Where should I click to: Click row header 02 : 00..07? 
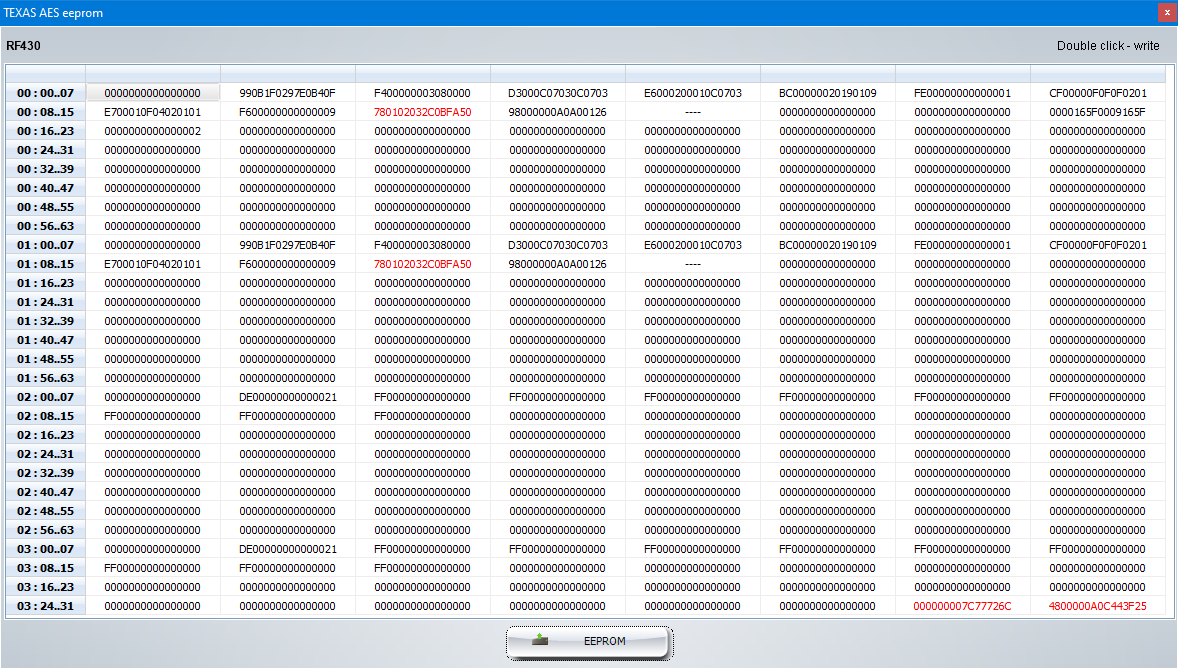pos(46,397)
